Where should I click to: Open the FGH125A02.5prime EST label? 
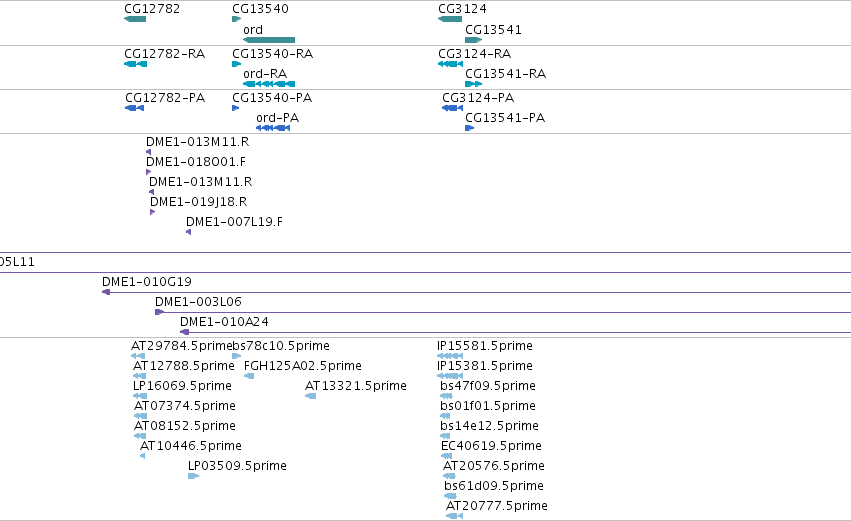[303, 366]
